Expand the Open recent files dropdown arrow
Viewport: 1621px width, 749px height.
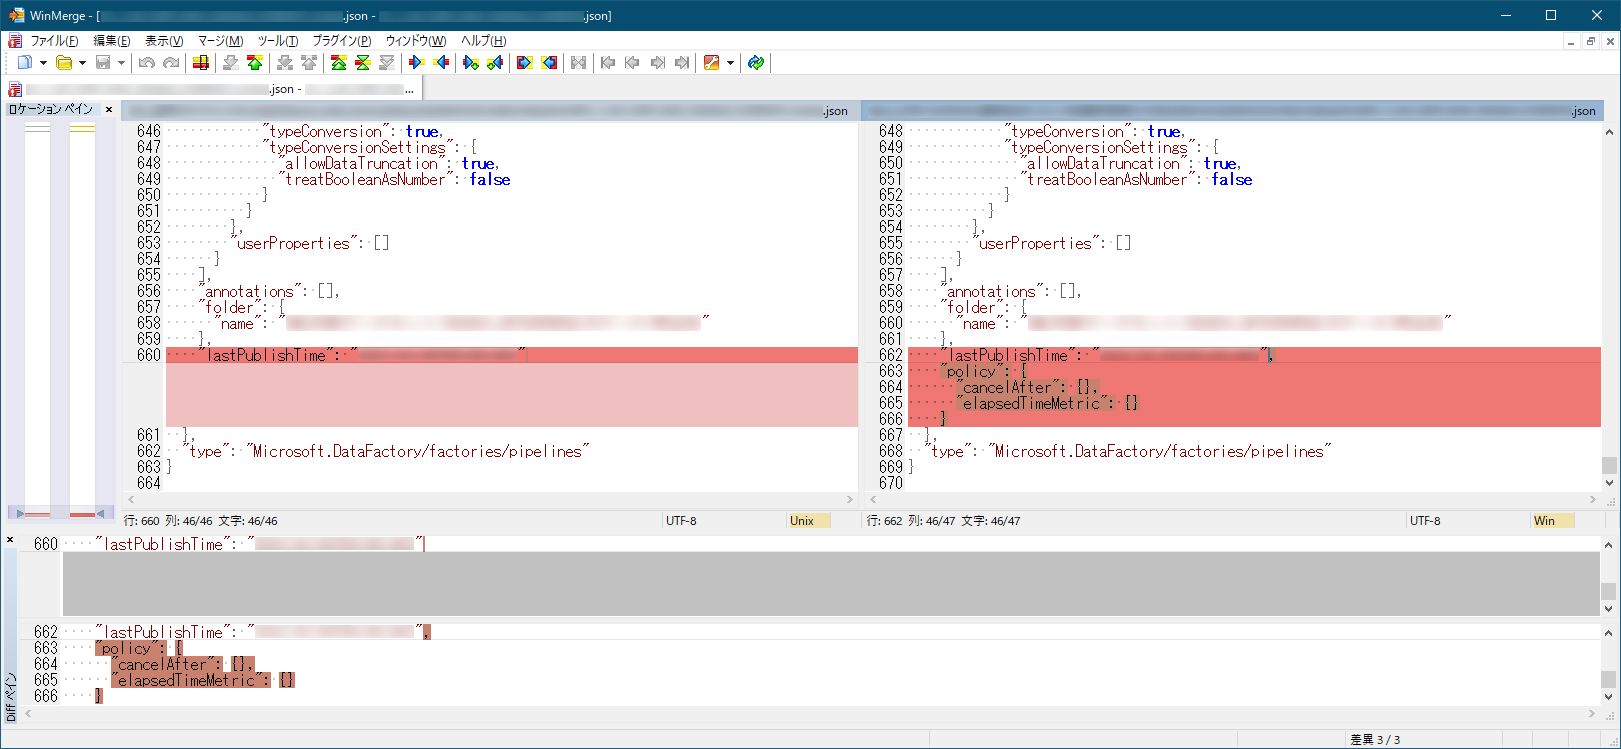click(x=82, y=63)
